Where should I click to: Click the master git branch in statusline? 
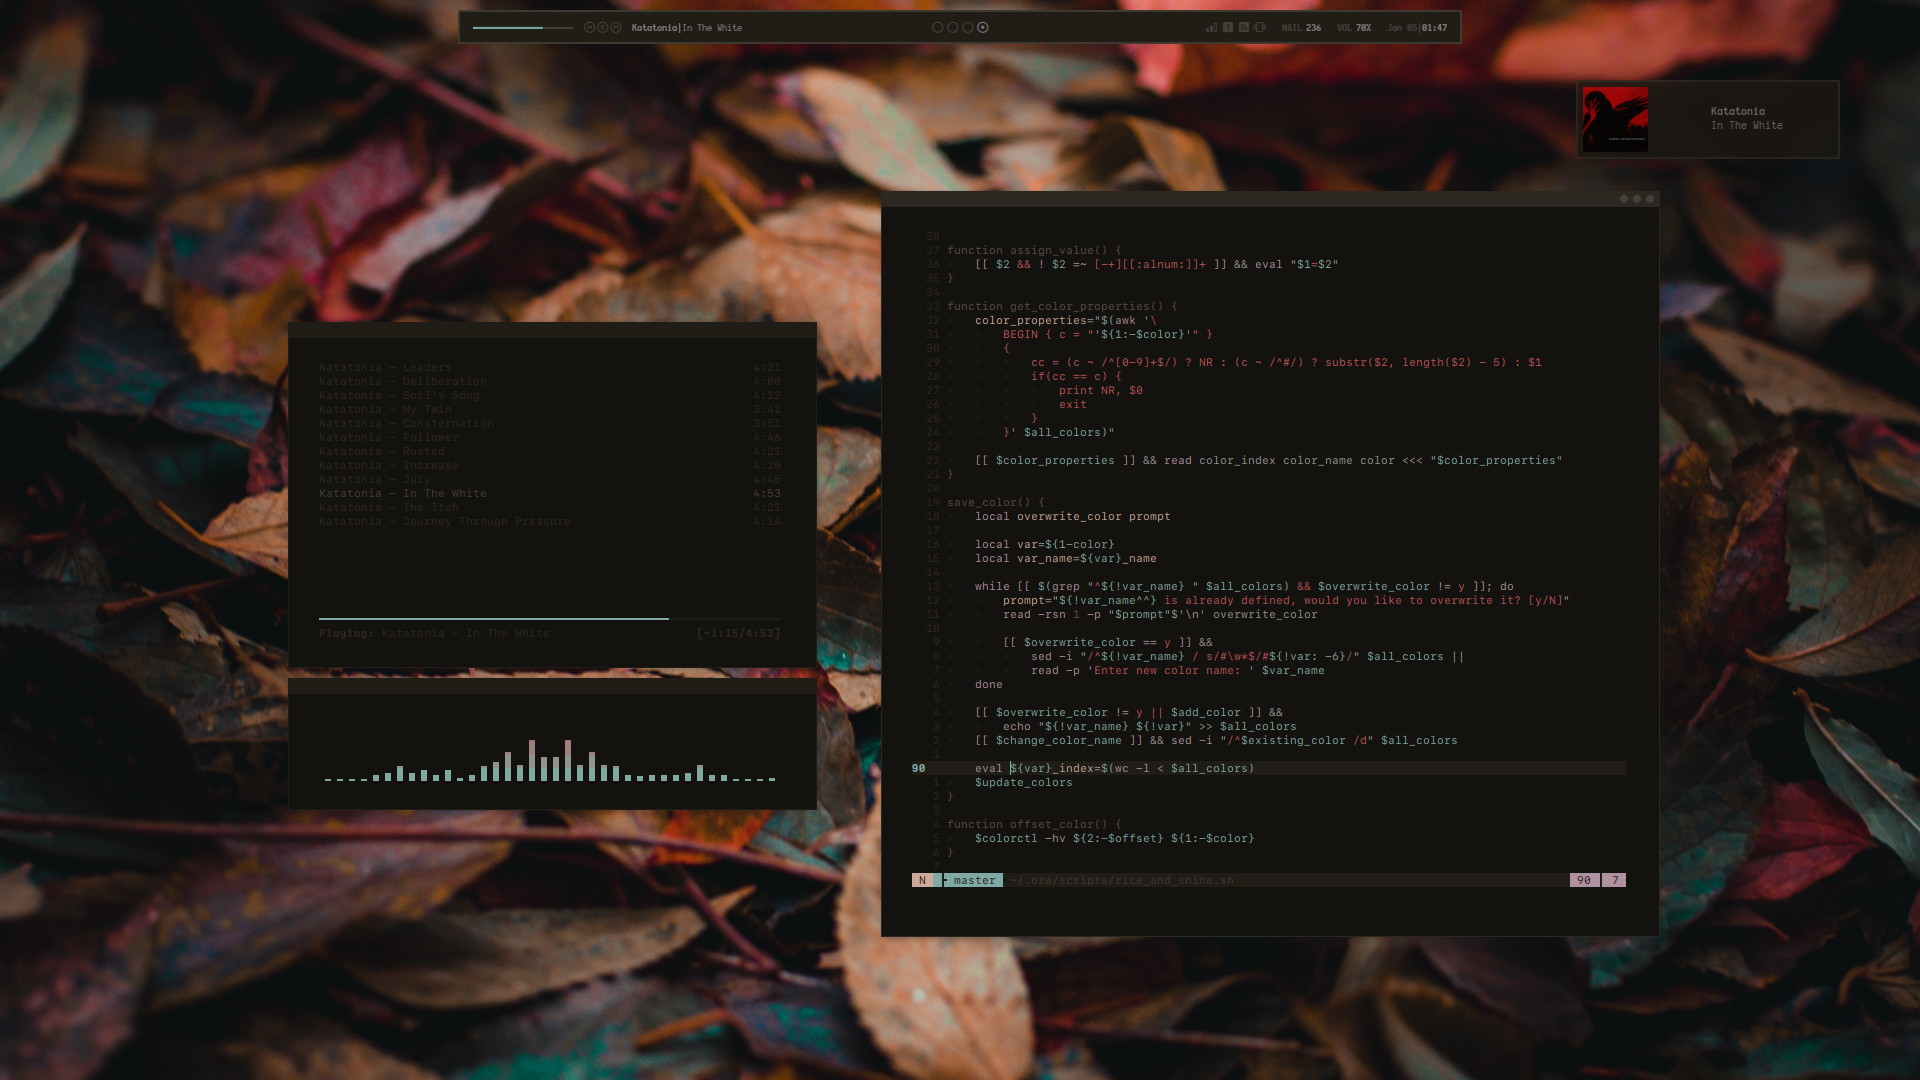[973, 881]
